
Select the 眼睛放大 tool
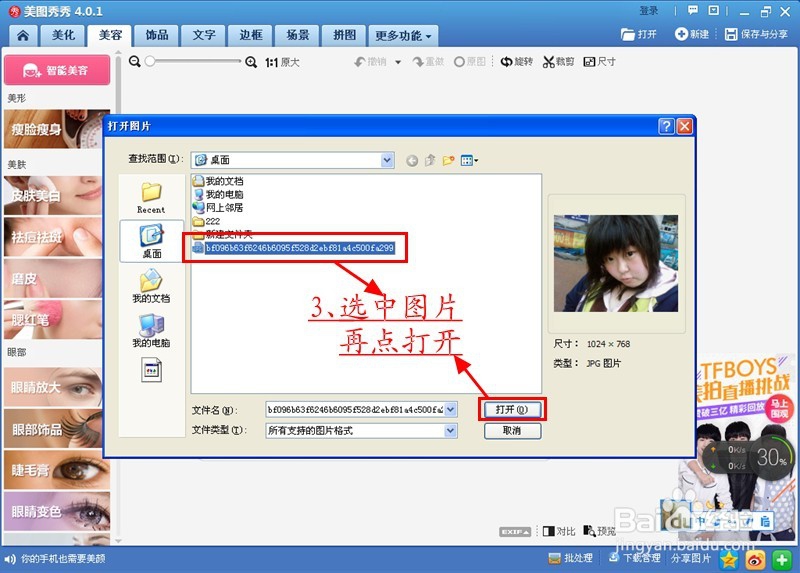54,387
